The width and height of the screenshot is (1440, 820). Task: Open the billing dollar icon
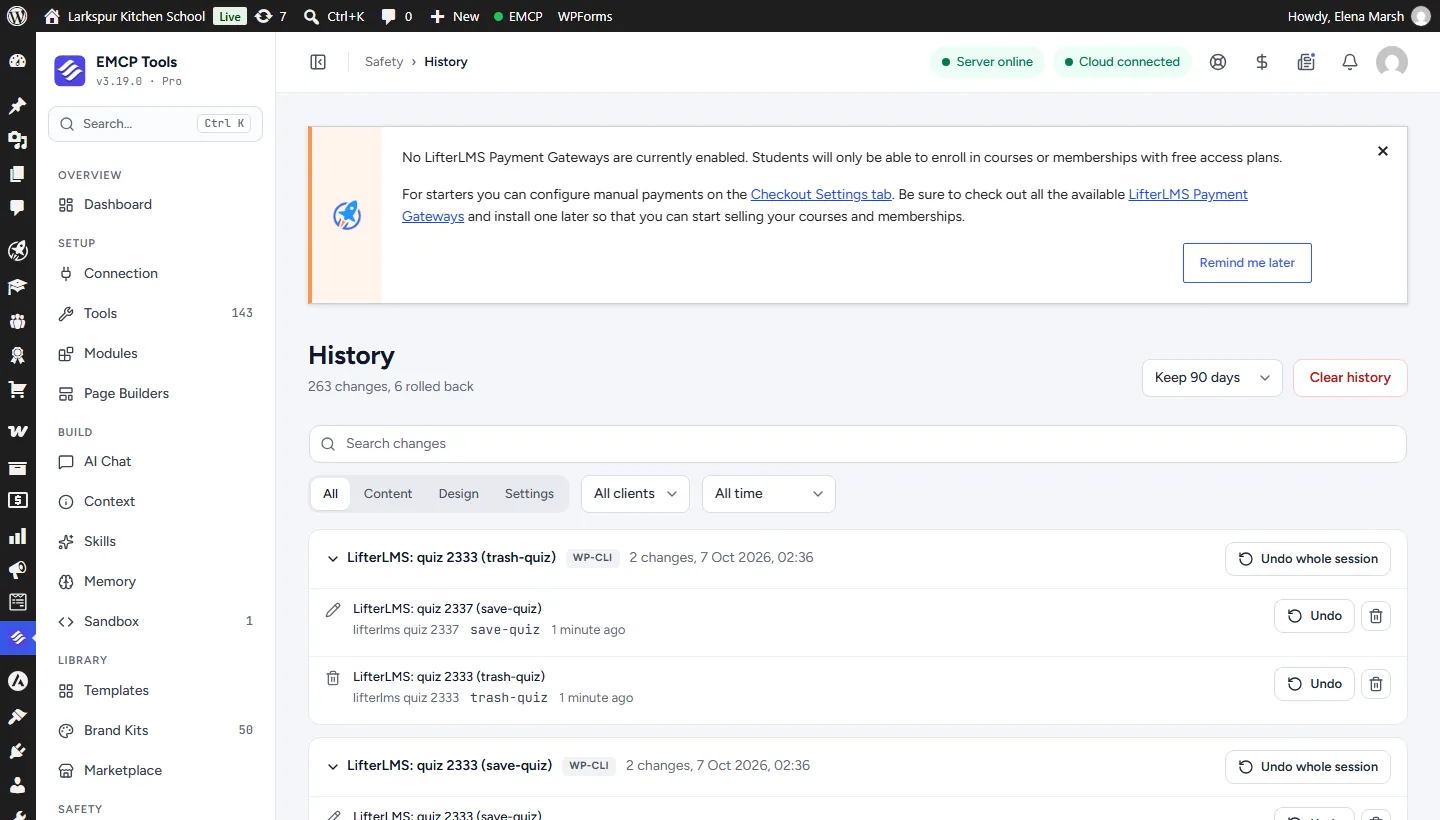click(x=1262, y=62)
